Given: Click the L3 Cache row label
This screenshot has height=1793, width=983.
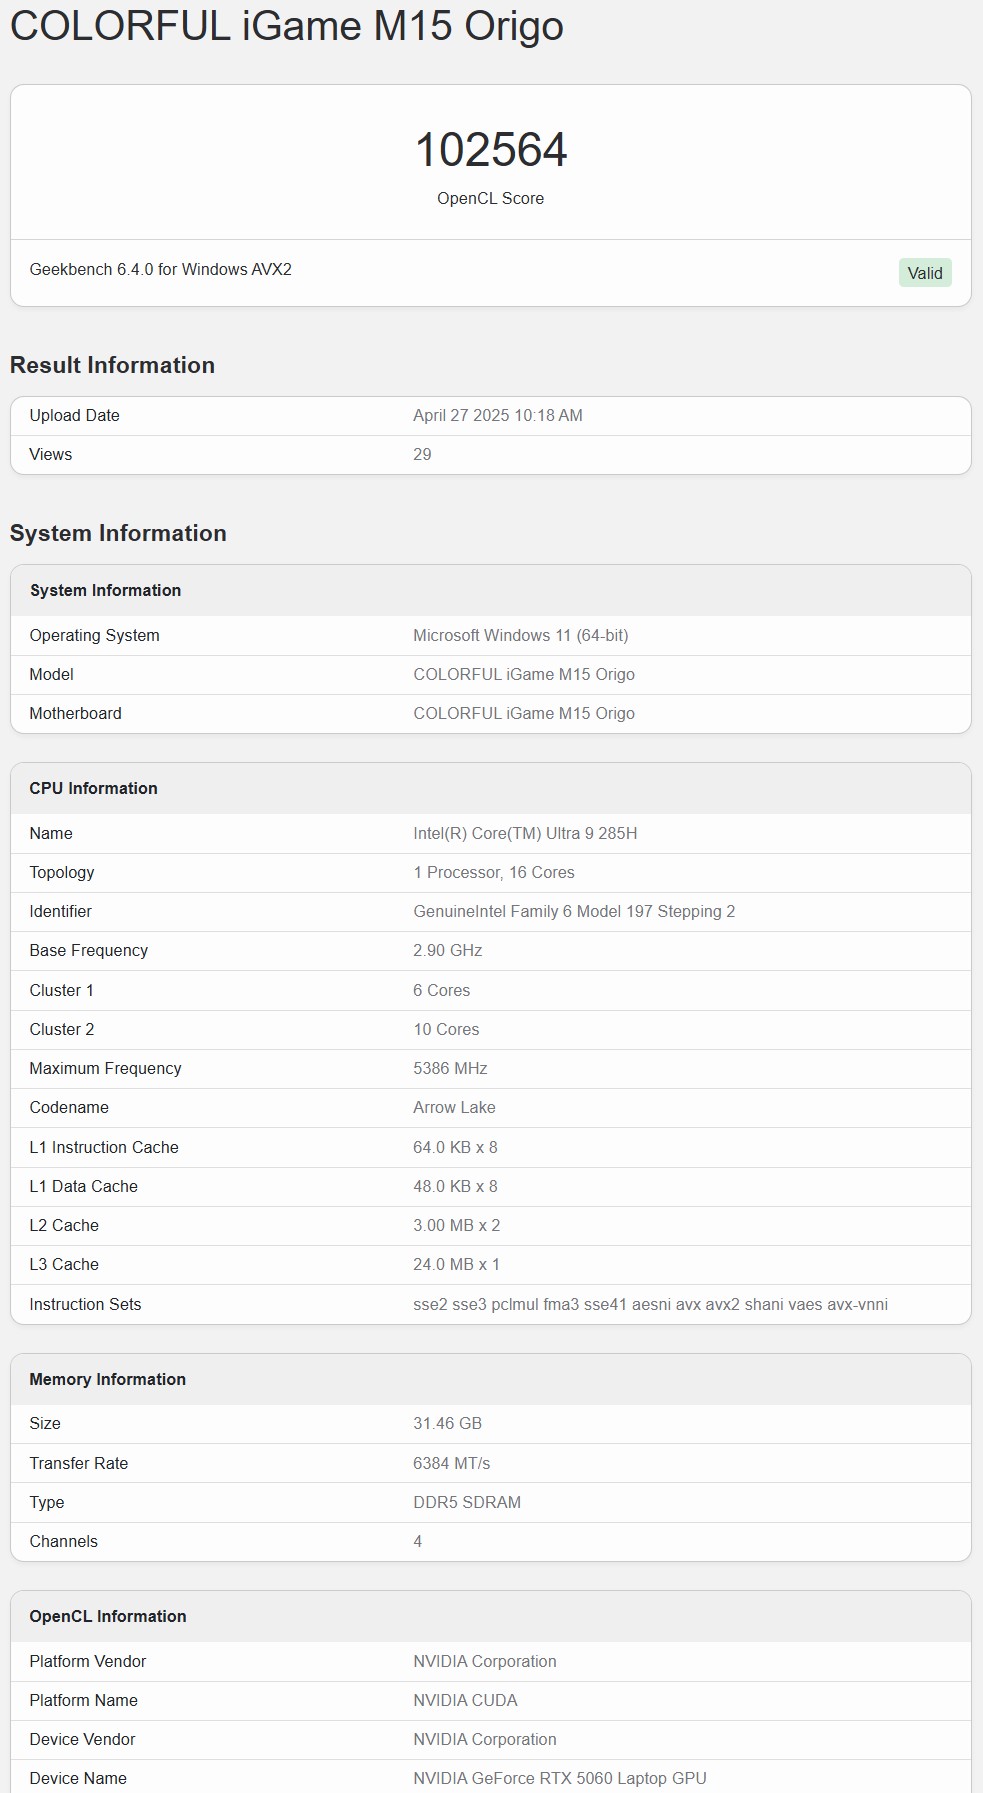Looking at the screenshot, I should click(x=64, y=1264).
